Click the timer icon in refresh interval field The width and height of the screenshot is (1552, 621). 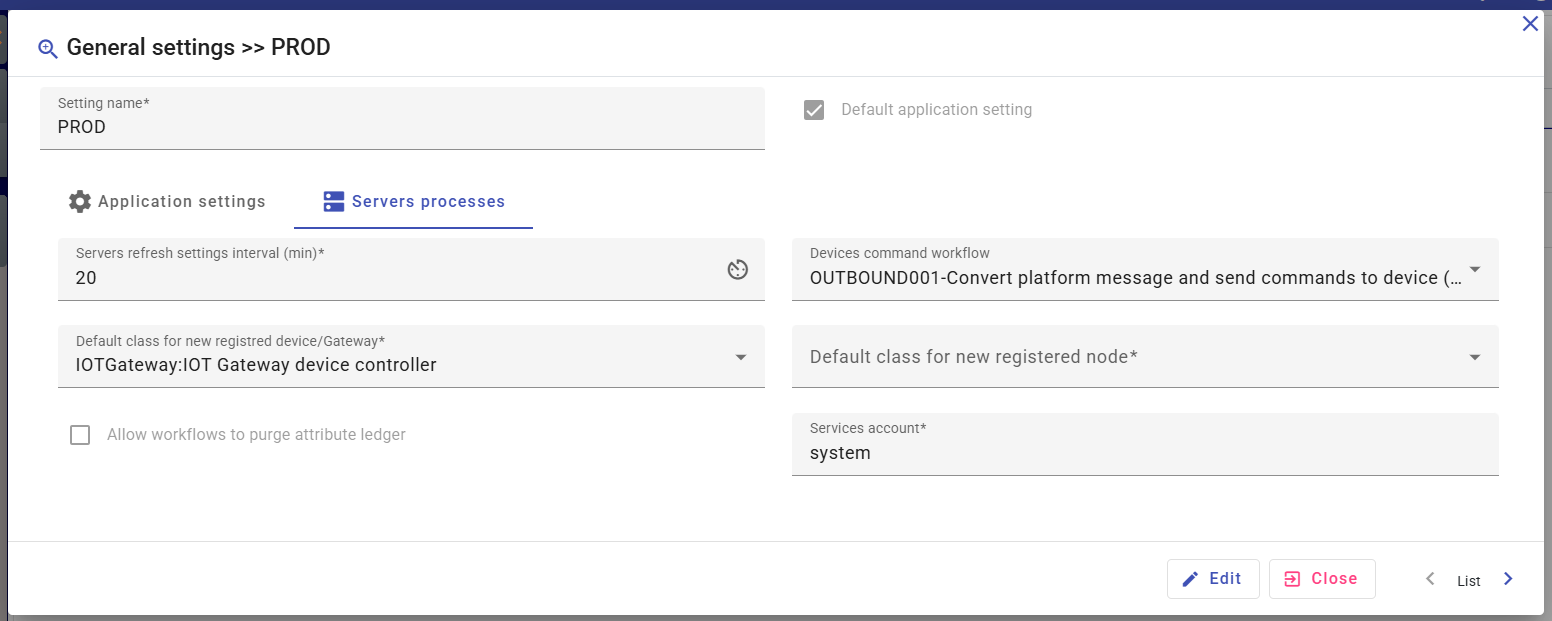pos(738,270)
